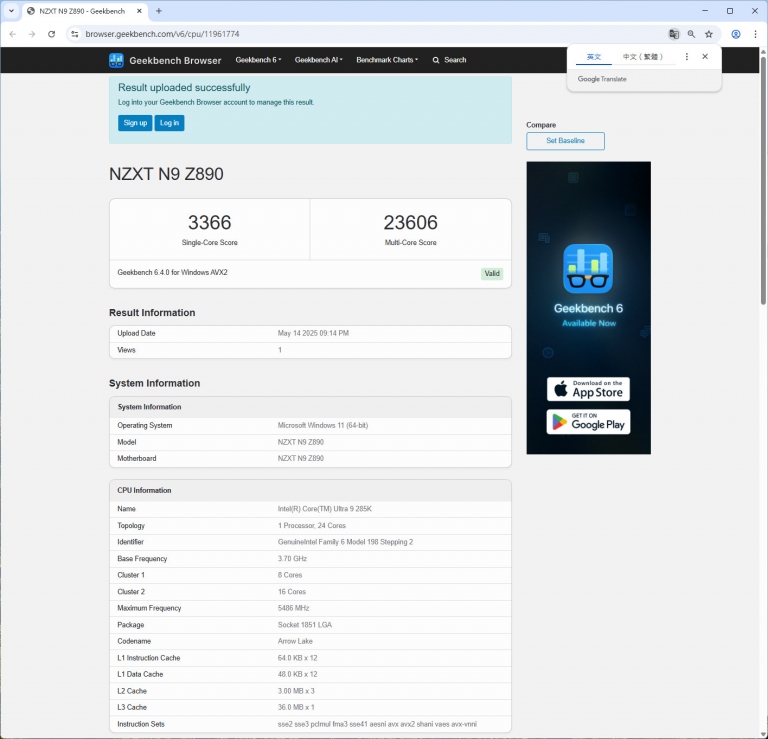Click the Valid badge
Screen dimensions: 768x739
492,274
